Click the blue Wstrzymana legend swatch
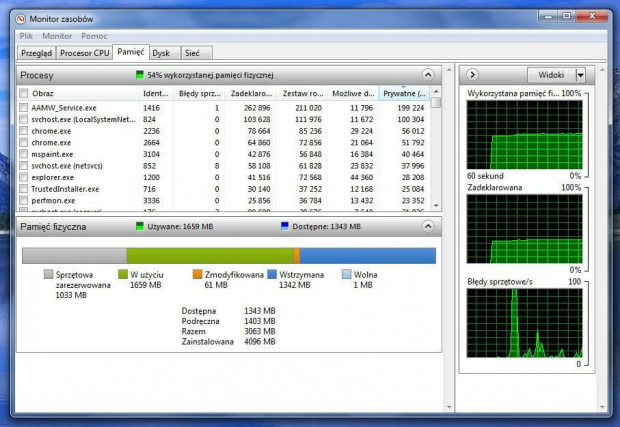This screenshot has width=620, height=427. point(272,274)
